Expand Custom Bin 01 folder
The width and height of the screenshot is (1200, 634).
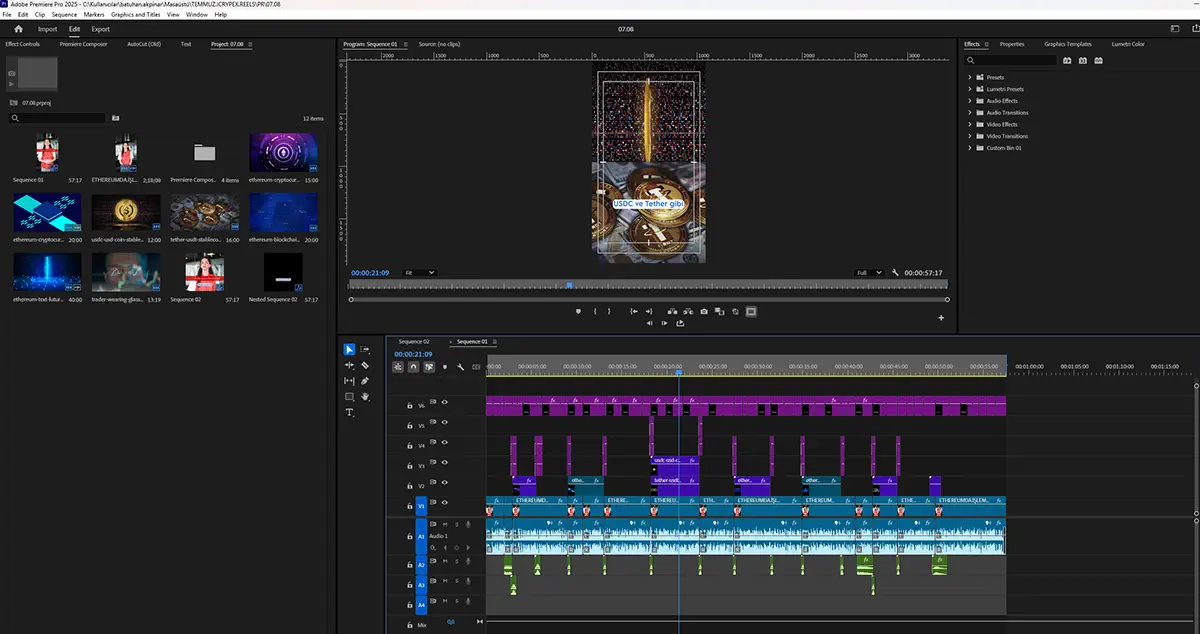click(970, 148)
